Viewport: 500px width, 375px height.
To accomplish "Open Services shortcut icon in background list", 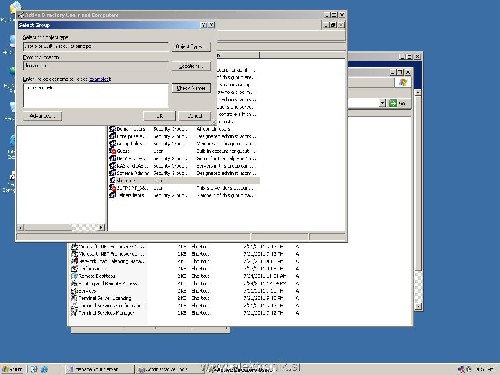I will 74,291.
